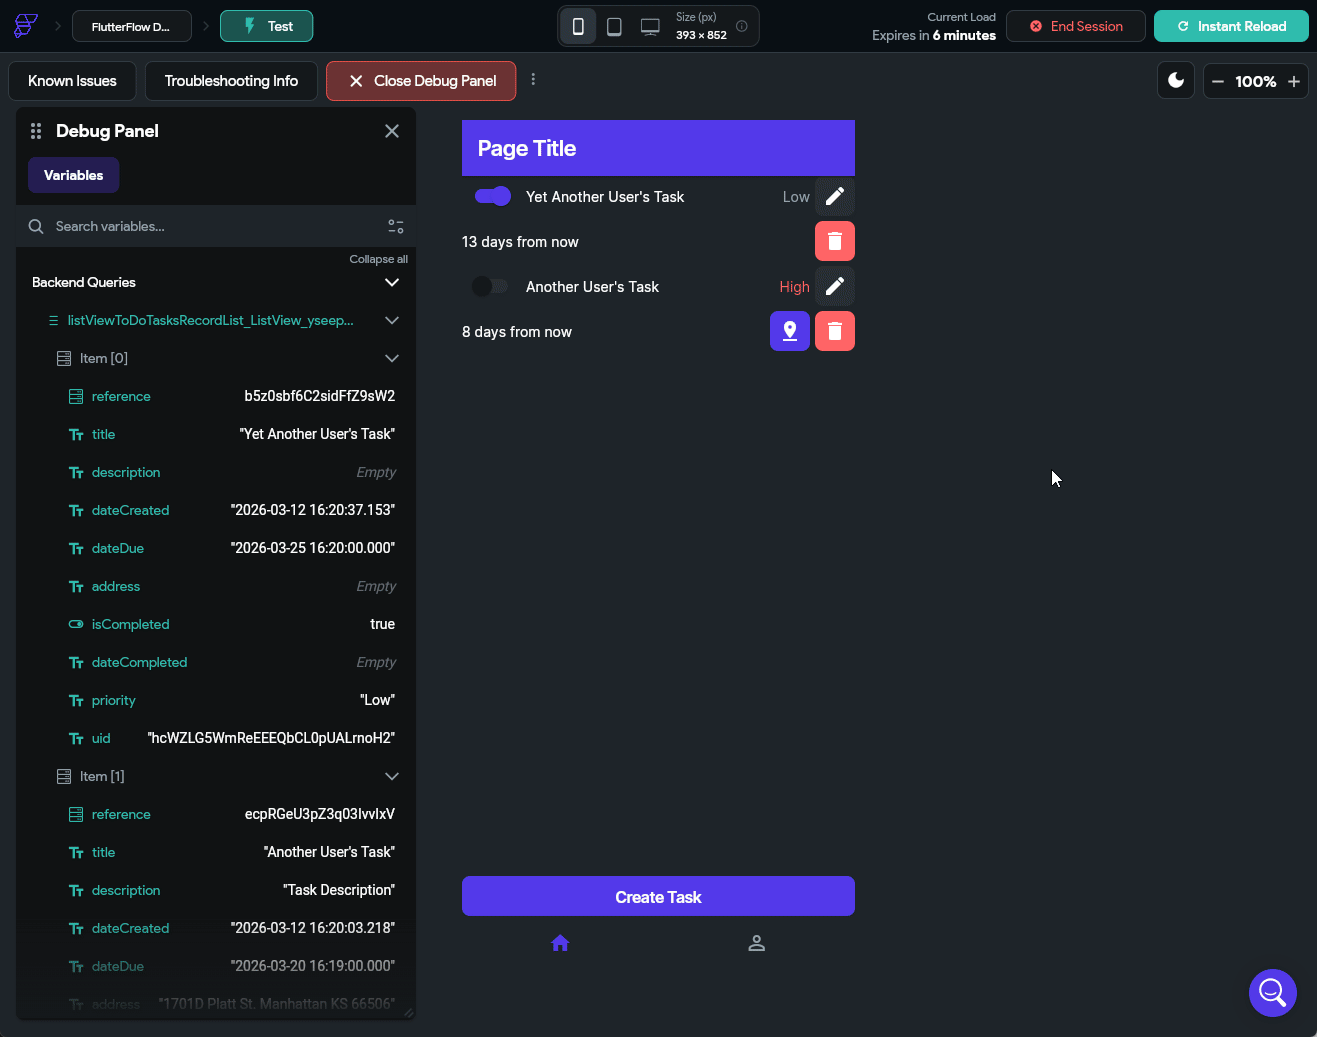Select the phone device preview icon

coord(578,27)
